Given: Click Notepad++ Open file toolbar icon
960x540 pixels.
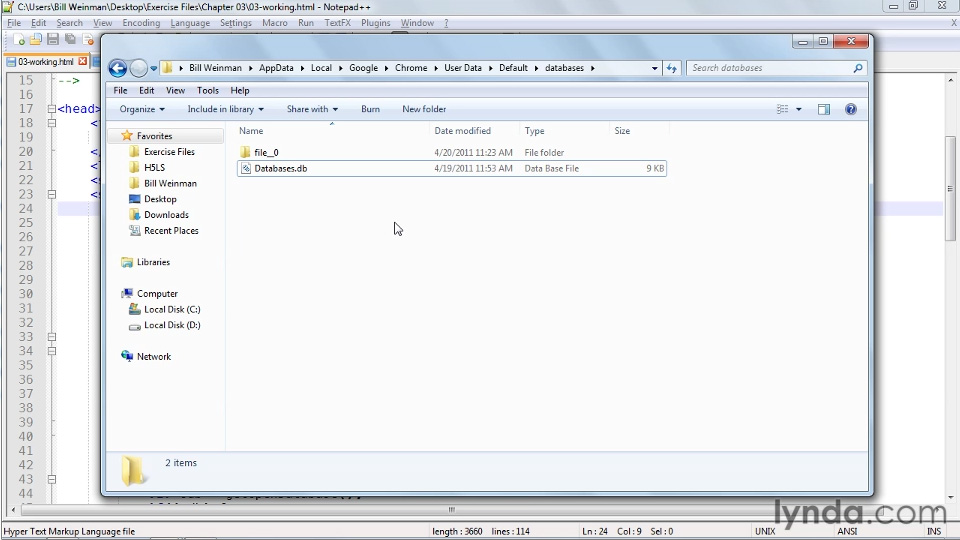Looking at the screenshot, I should tap(36, 40).
